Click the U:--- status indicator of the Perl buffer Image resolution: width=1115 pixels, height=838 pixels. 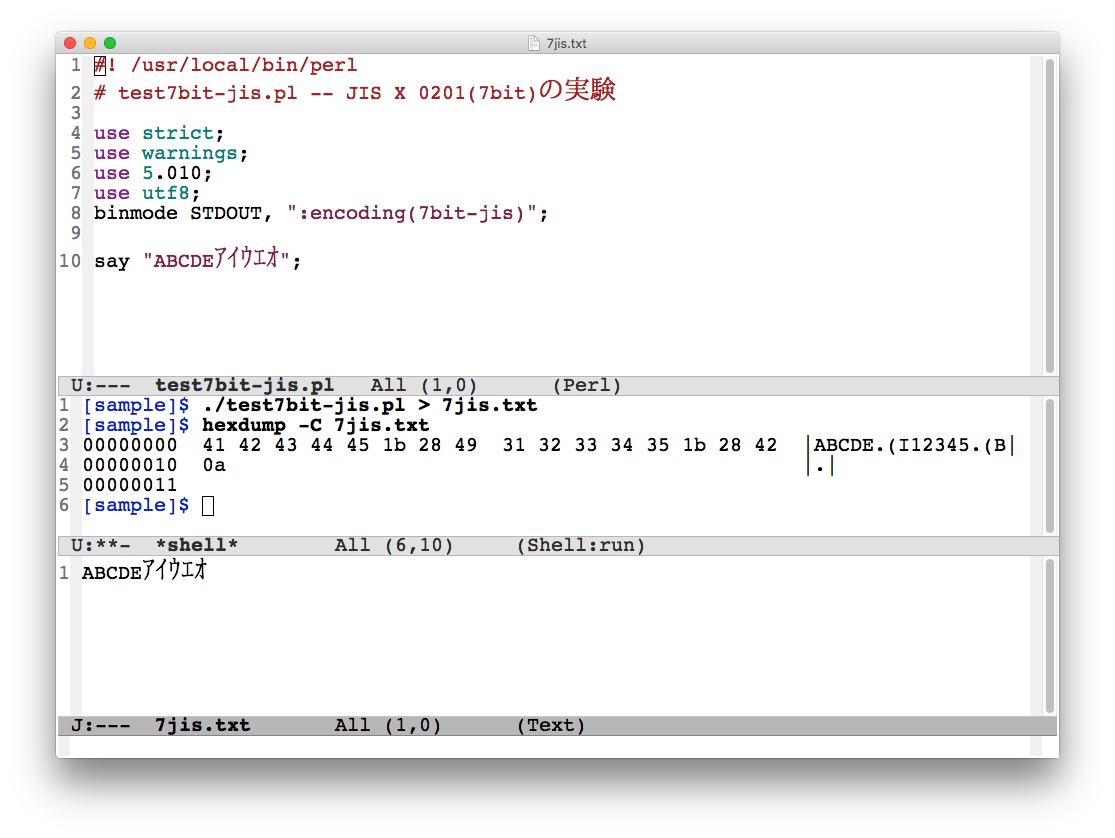coord(101,386)
